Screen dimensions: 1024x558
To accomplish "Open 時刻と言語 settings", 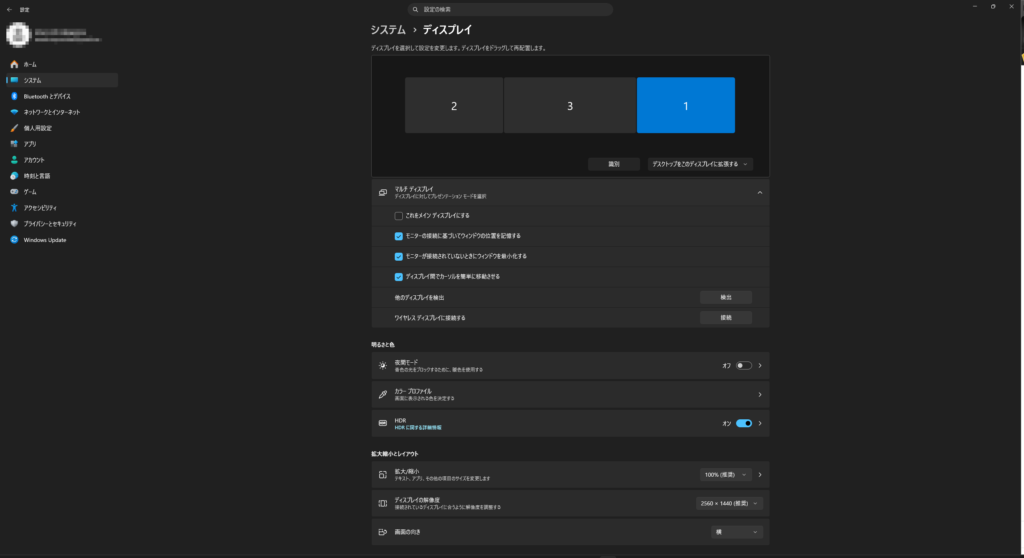I will coord(62,176).
